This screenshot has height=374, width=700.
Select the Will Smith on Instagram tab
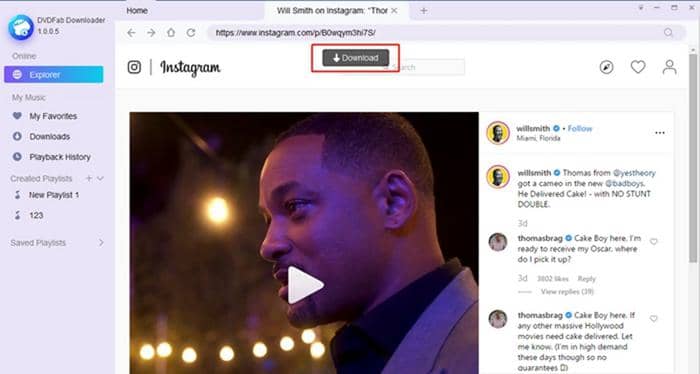[x=332, y=11]
